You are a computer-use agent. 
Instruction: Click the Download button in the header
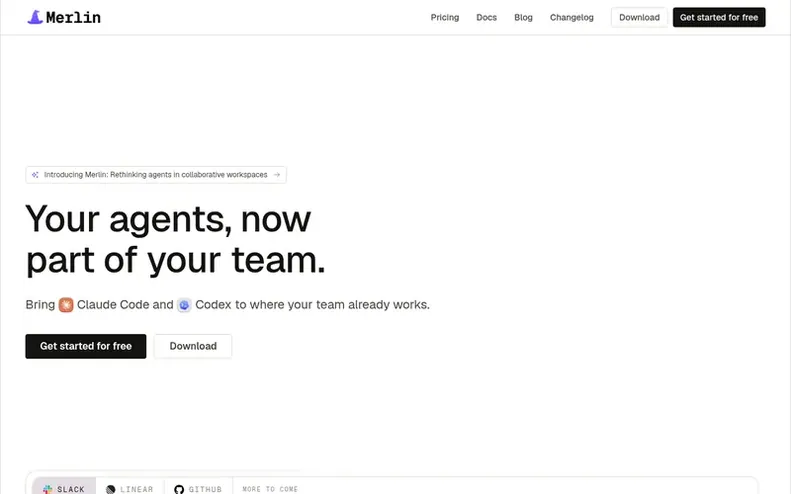click(639, 17)
